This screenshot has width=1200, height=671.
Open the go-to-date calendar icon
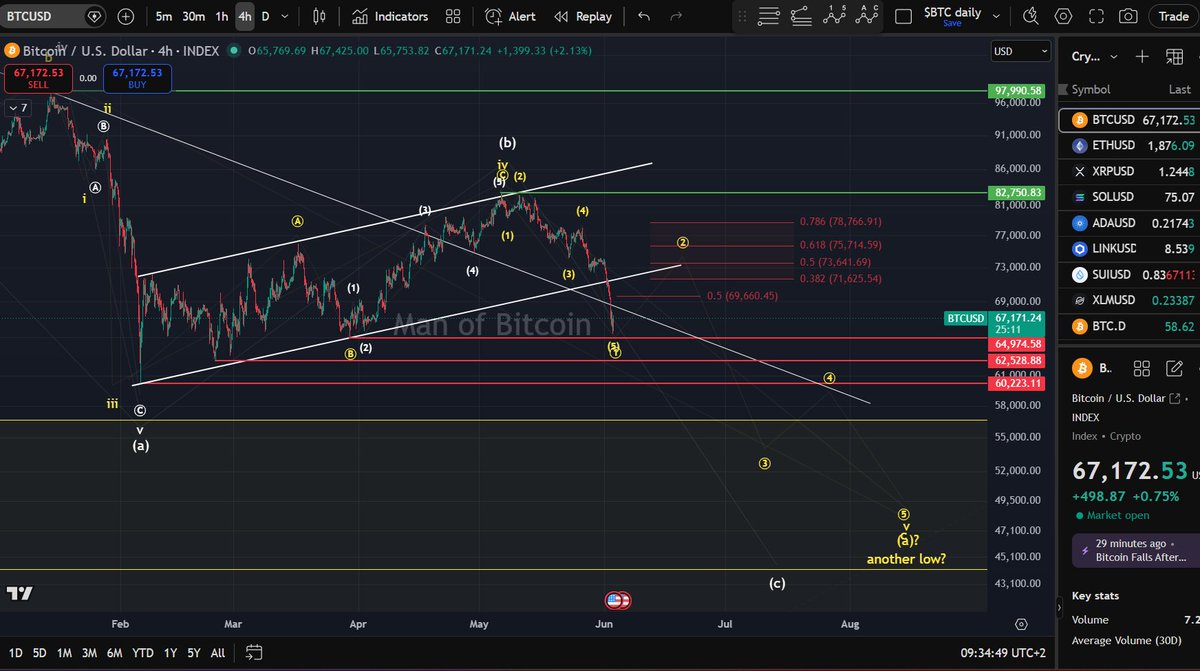click(x=254, y=653)
